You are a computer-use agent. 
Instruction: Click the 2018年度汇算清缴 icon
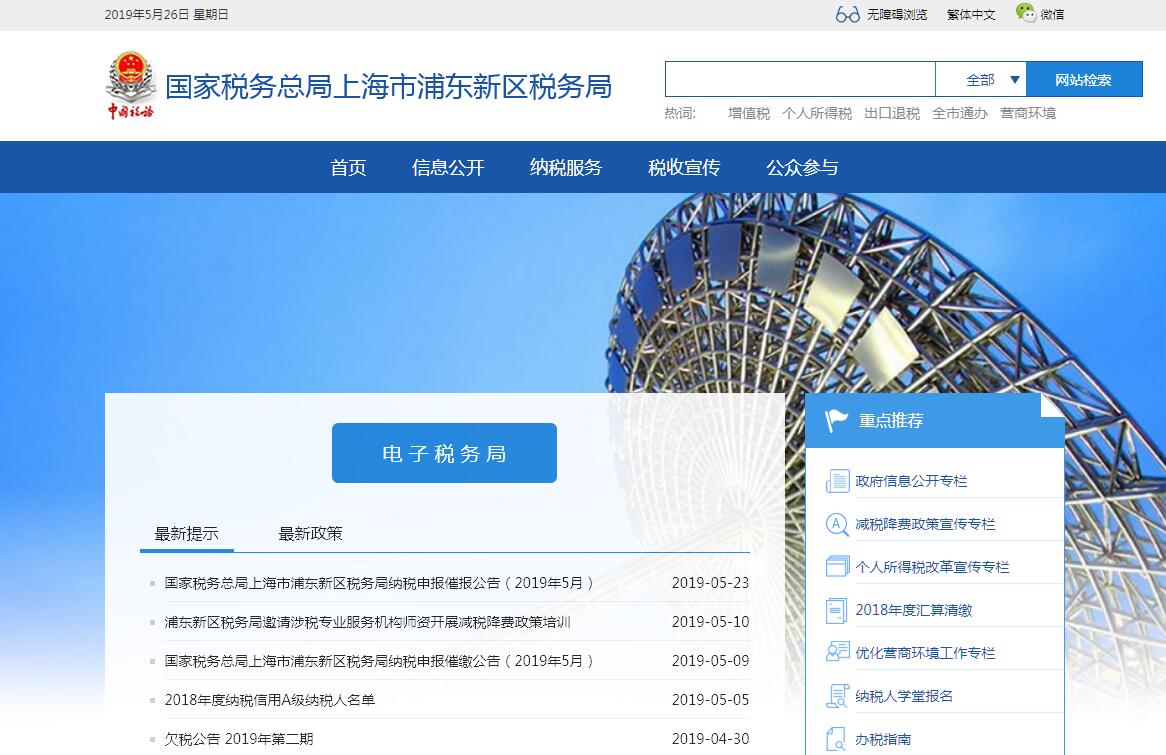(837, 610)
